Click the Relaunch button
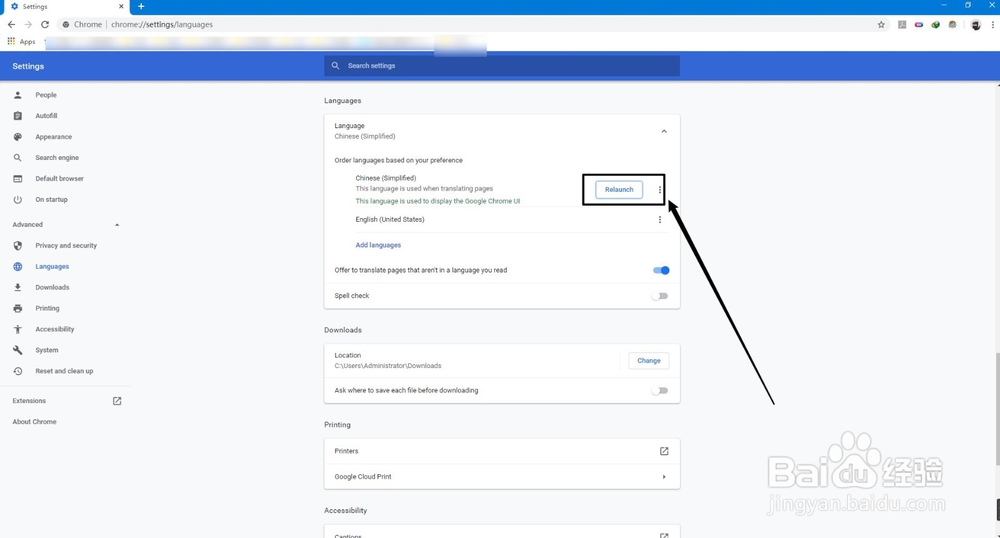Image resolution: width=1000 pixels, height=538 pixels. click(619, 189)
